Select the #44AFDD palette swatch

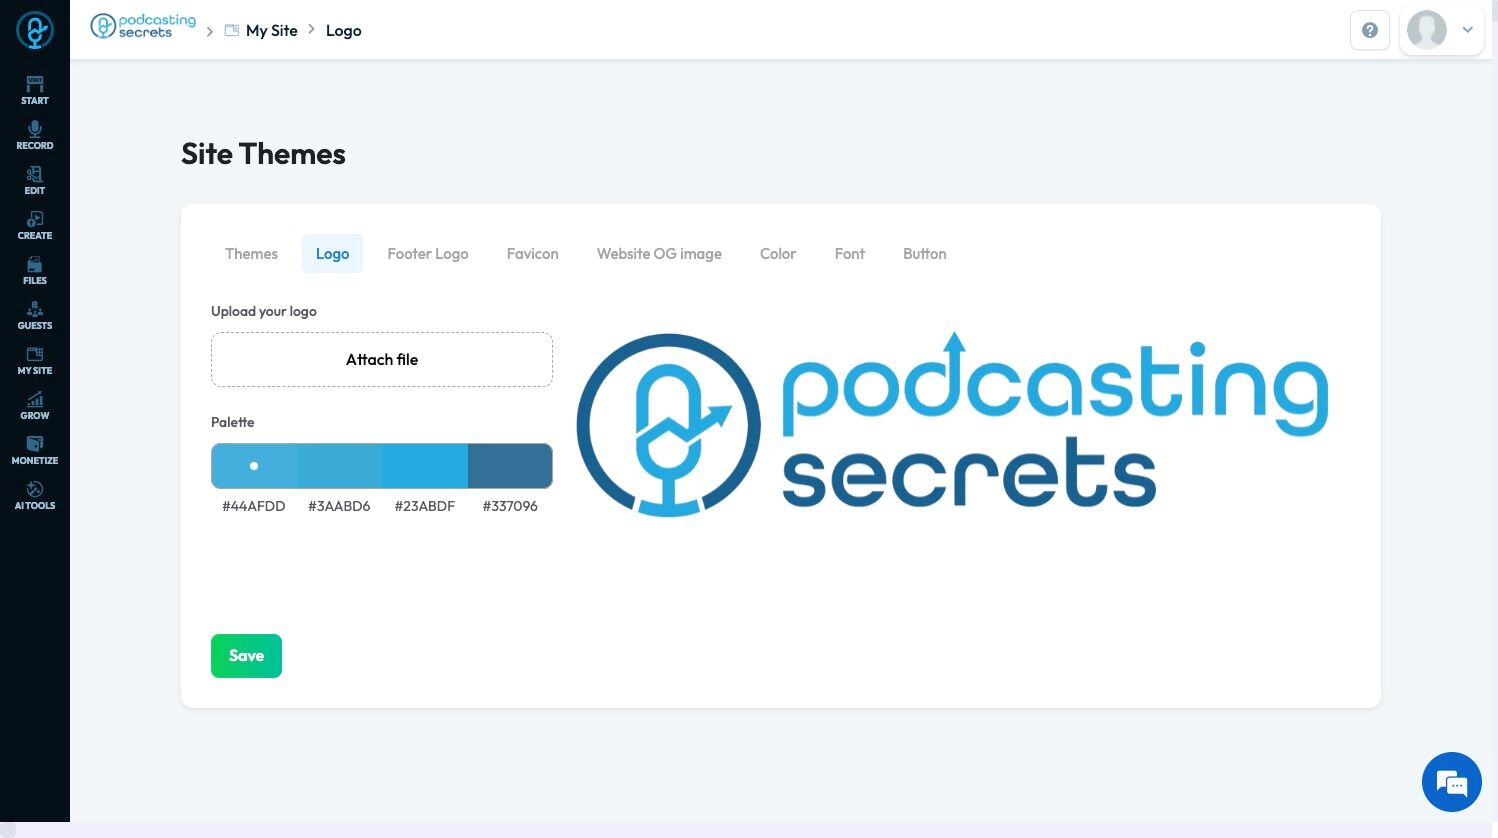click(254, 466)
